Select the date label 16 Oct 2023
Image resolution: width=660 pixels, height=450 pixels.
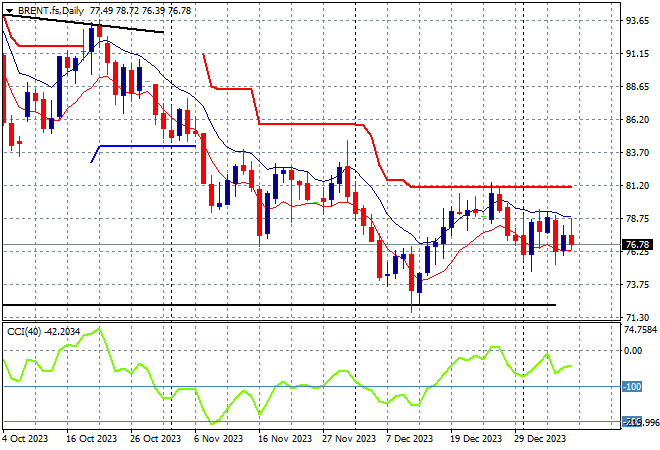[x=91, y=439]
